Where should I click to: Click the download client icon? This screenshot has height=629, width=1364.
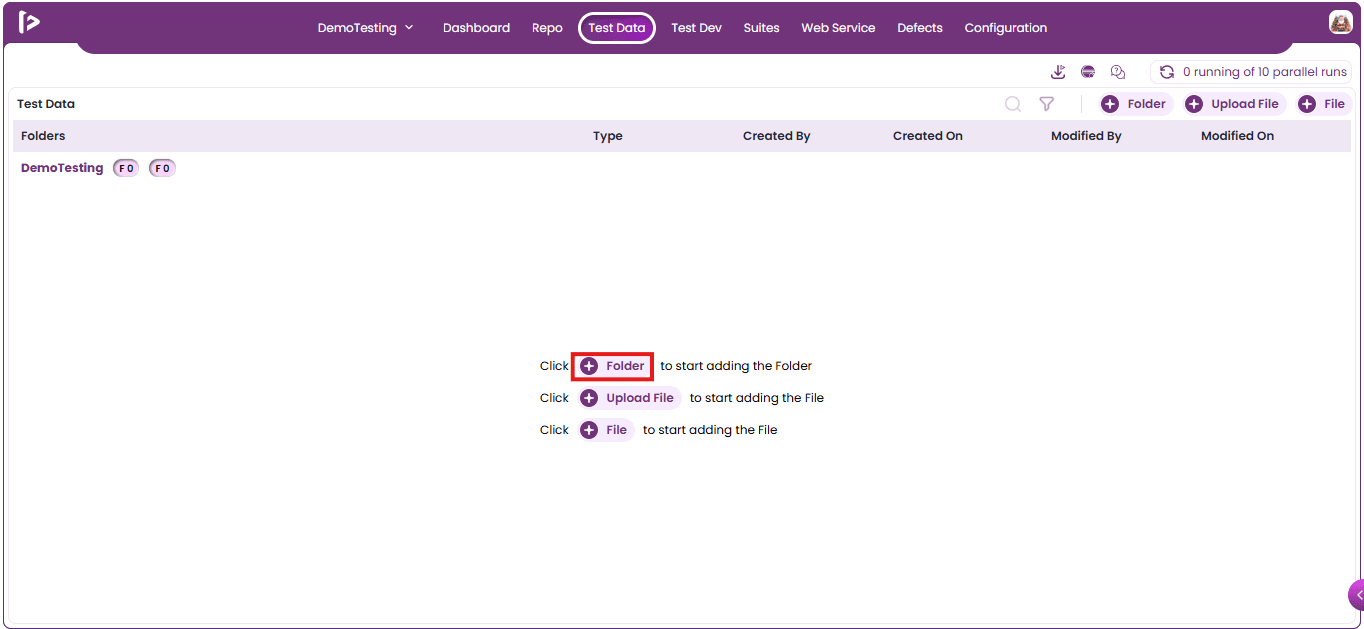pos(1058,72)
